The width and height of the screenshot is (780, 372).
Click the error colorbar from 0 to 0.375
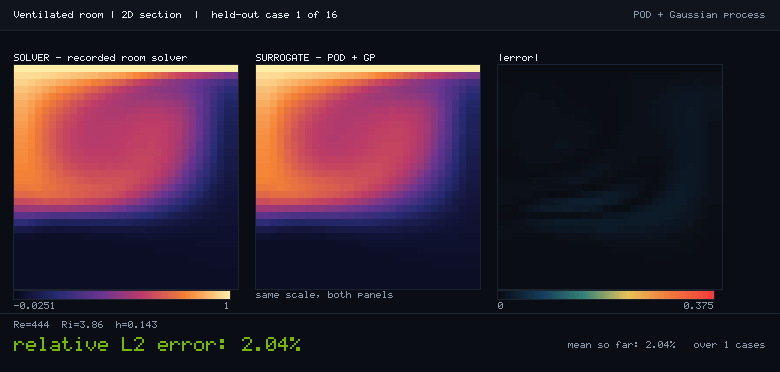pyautogui.click(x=606, y=295)
